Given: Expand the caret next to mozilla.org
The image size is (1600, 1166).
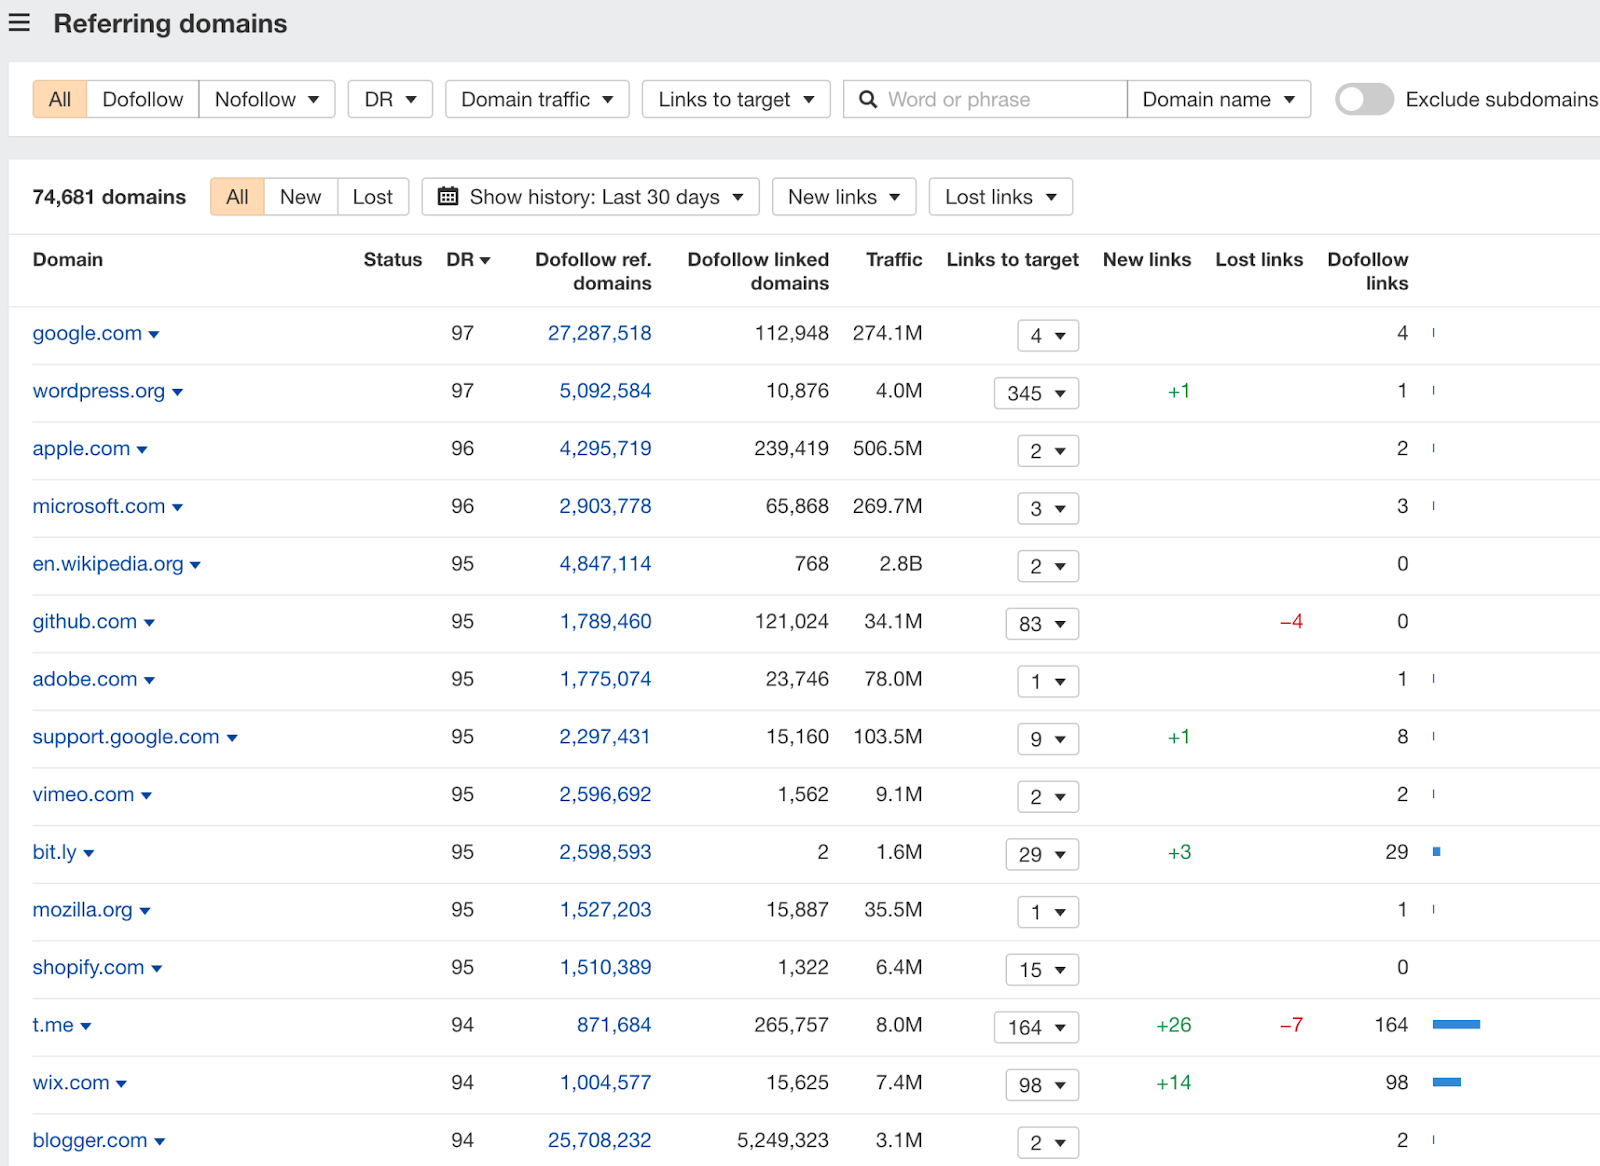Looking at the screenshot, I should (x=145, y=911).
